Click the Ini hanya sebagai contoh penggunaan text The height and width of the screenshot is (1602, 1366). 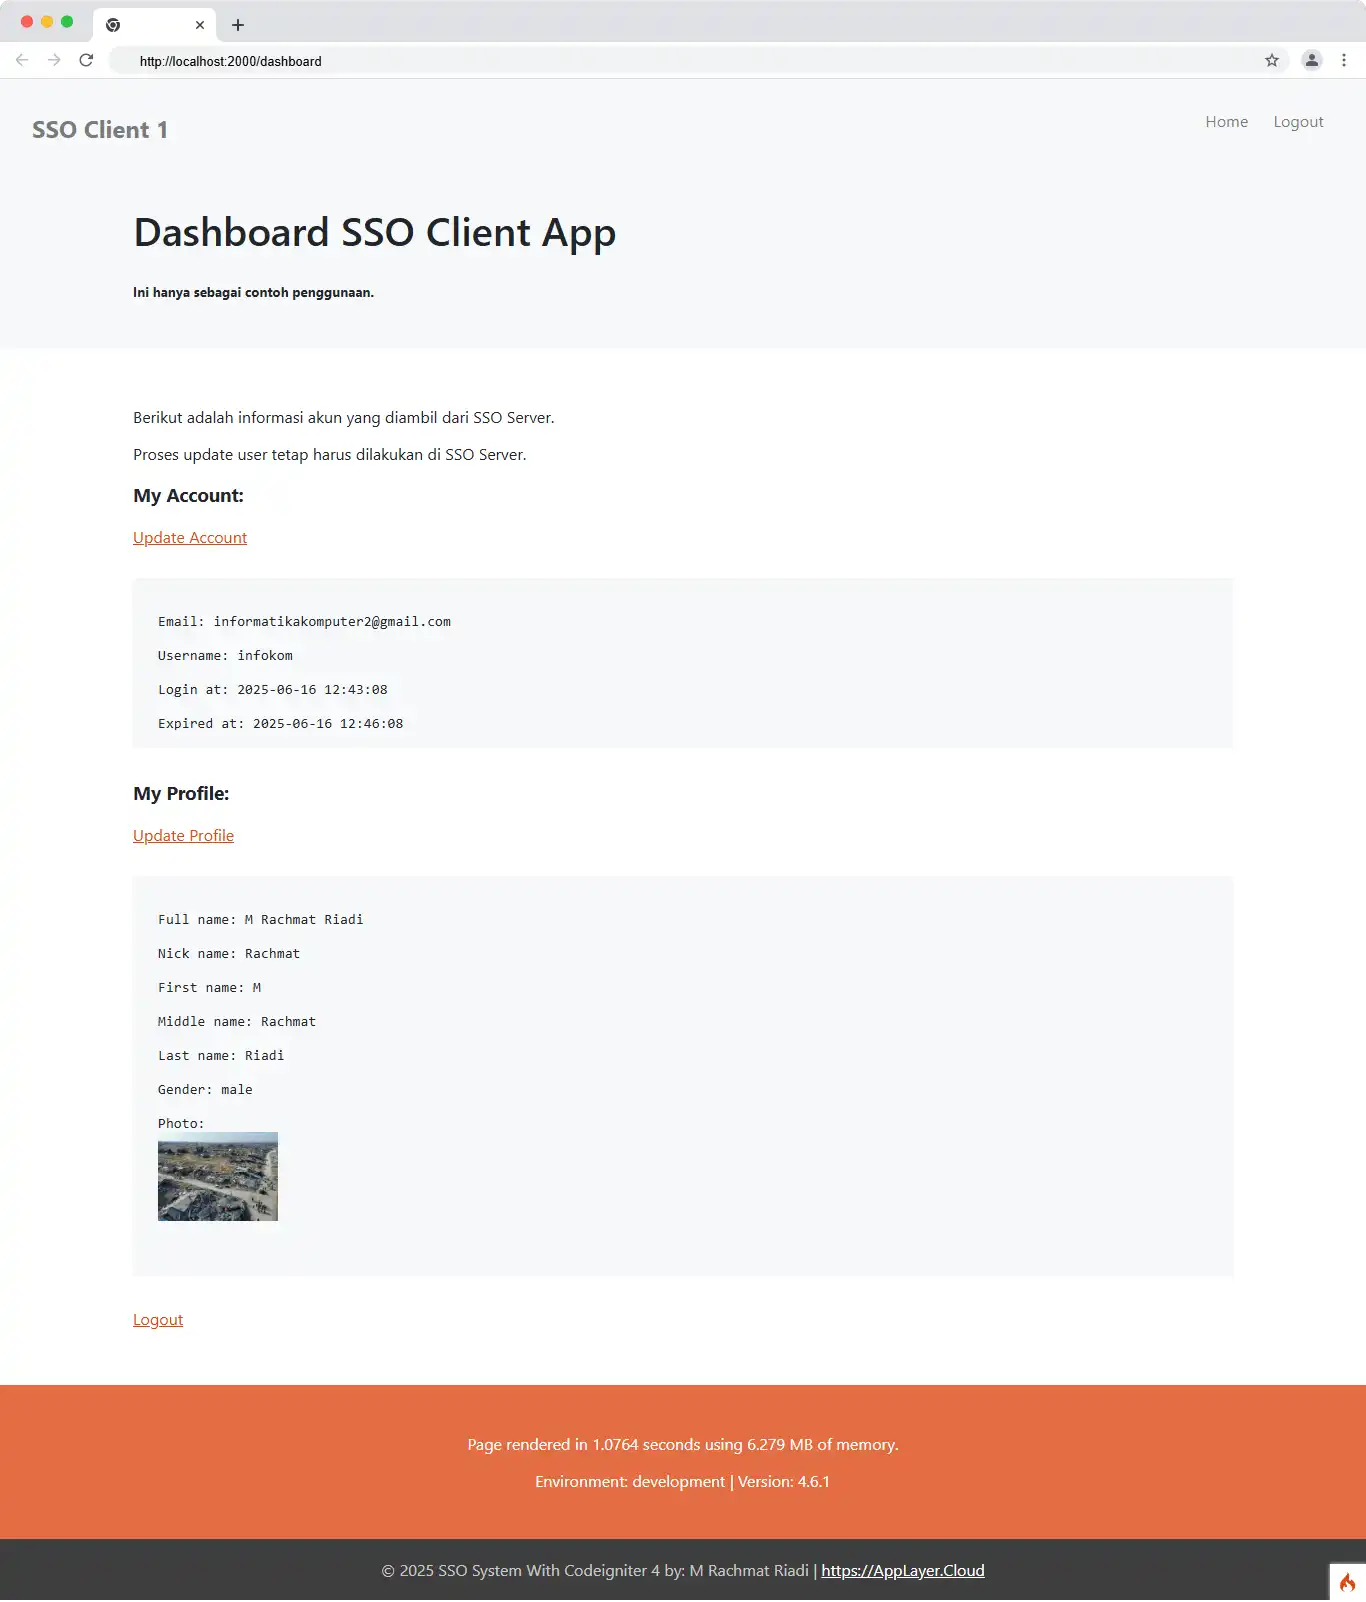(x=253, y=293)
